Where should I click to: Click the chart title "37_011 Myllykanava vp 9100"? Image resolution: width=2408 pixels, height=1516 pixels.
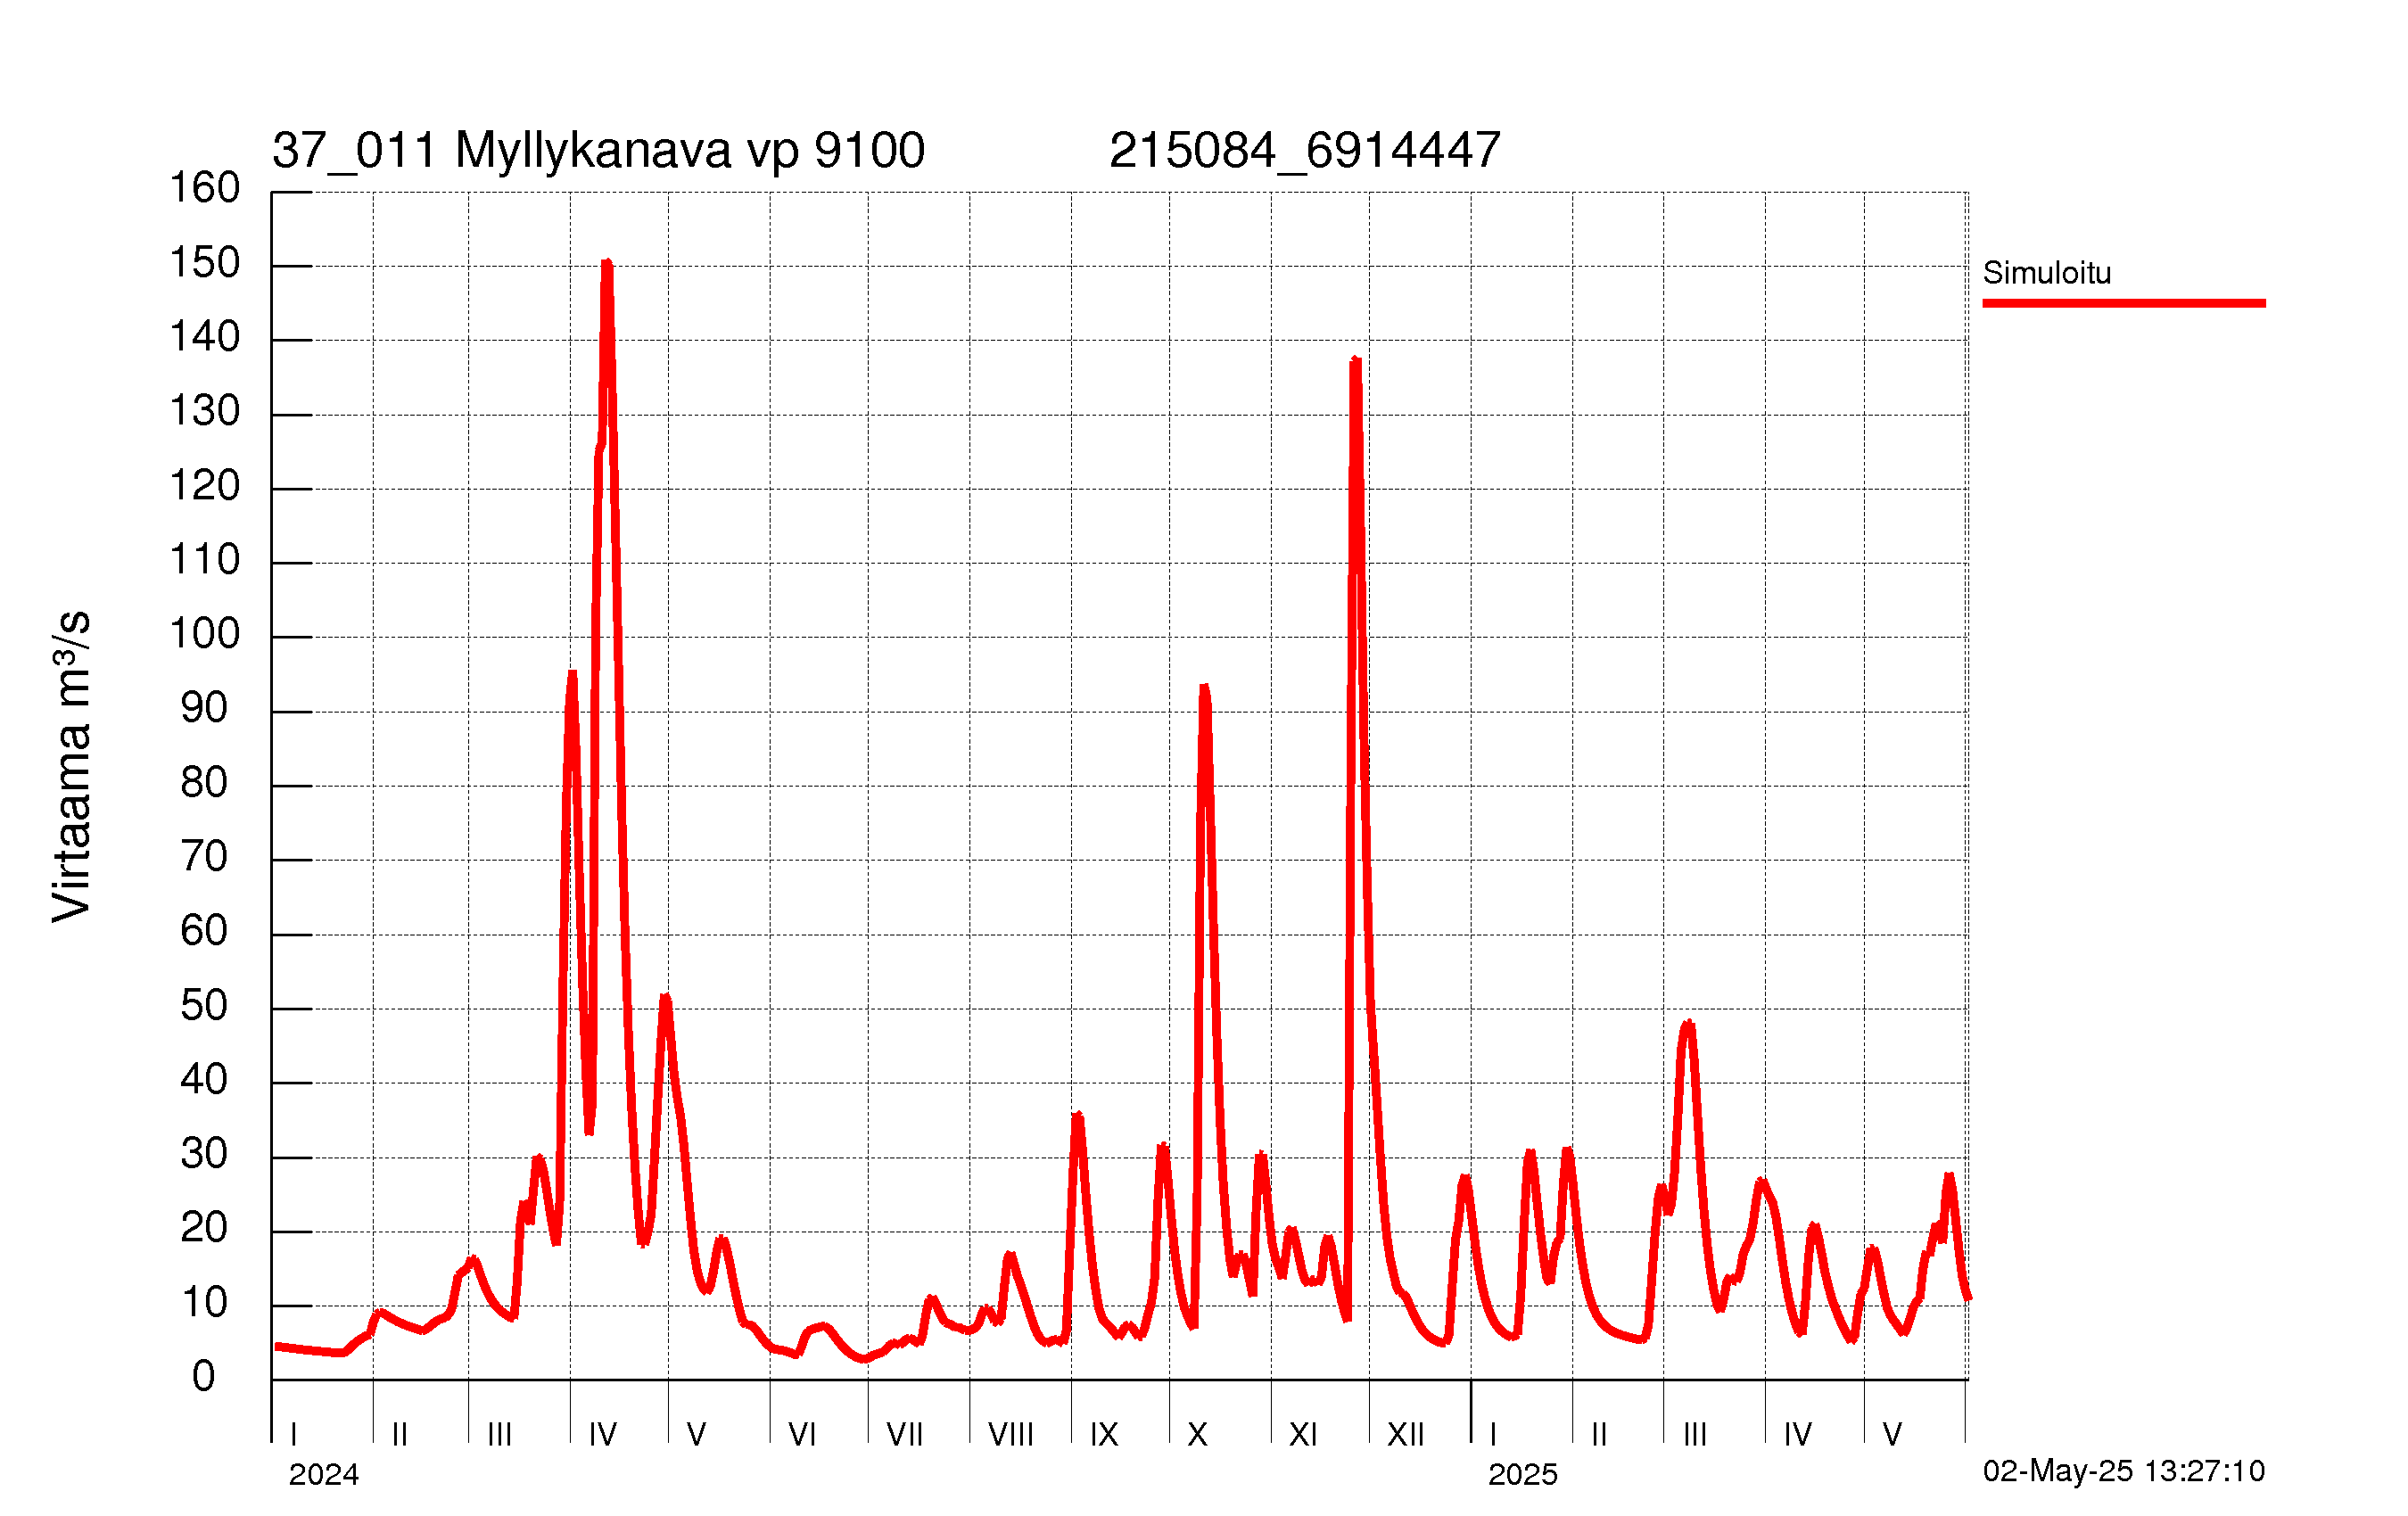point(598,151)
